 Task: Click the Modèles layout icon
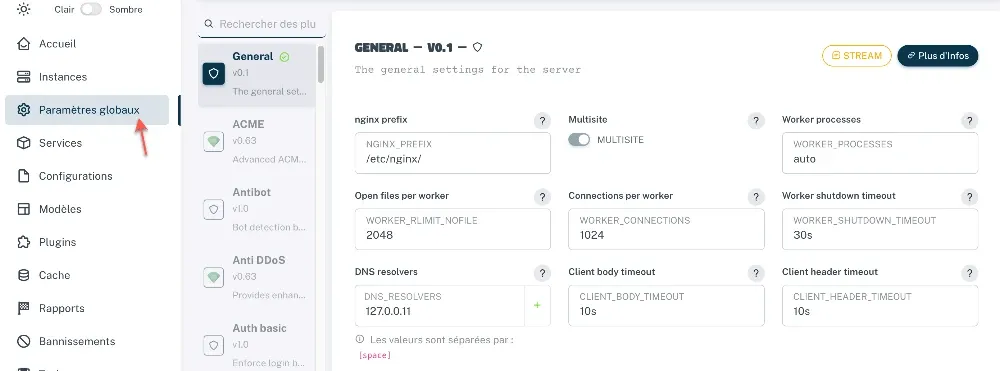click(24, 210)
